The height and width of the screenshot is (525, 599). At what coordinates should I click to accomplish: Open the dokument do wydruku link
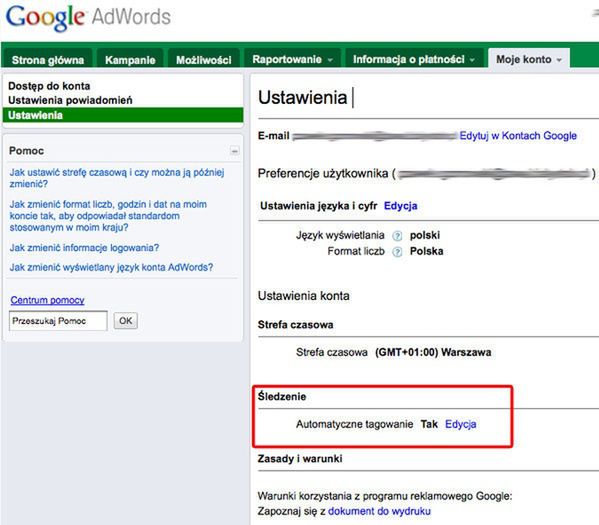click(x=379, y=511)
